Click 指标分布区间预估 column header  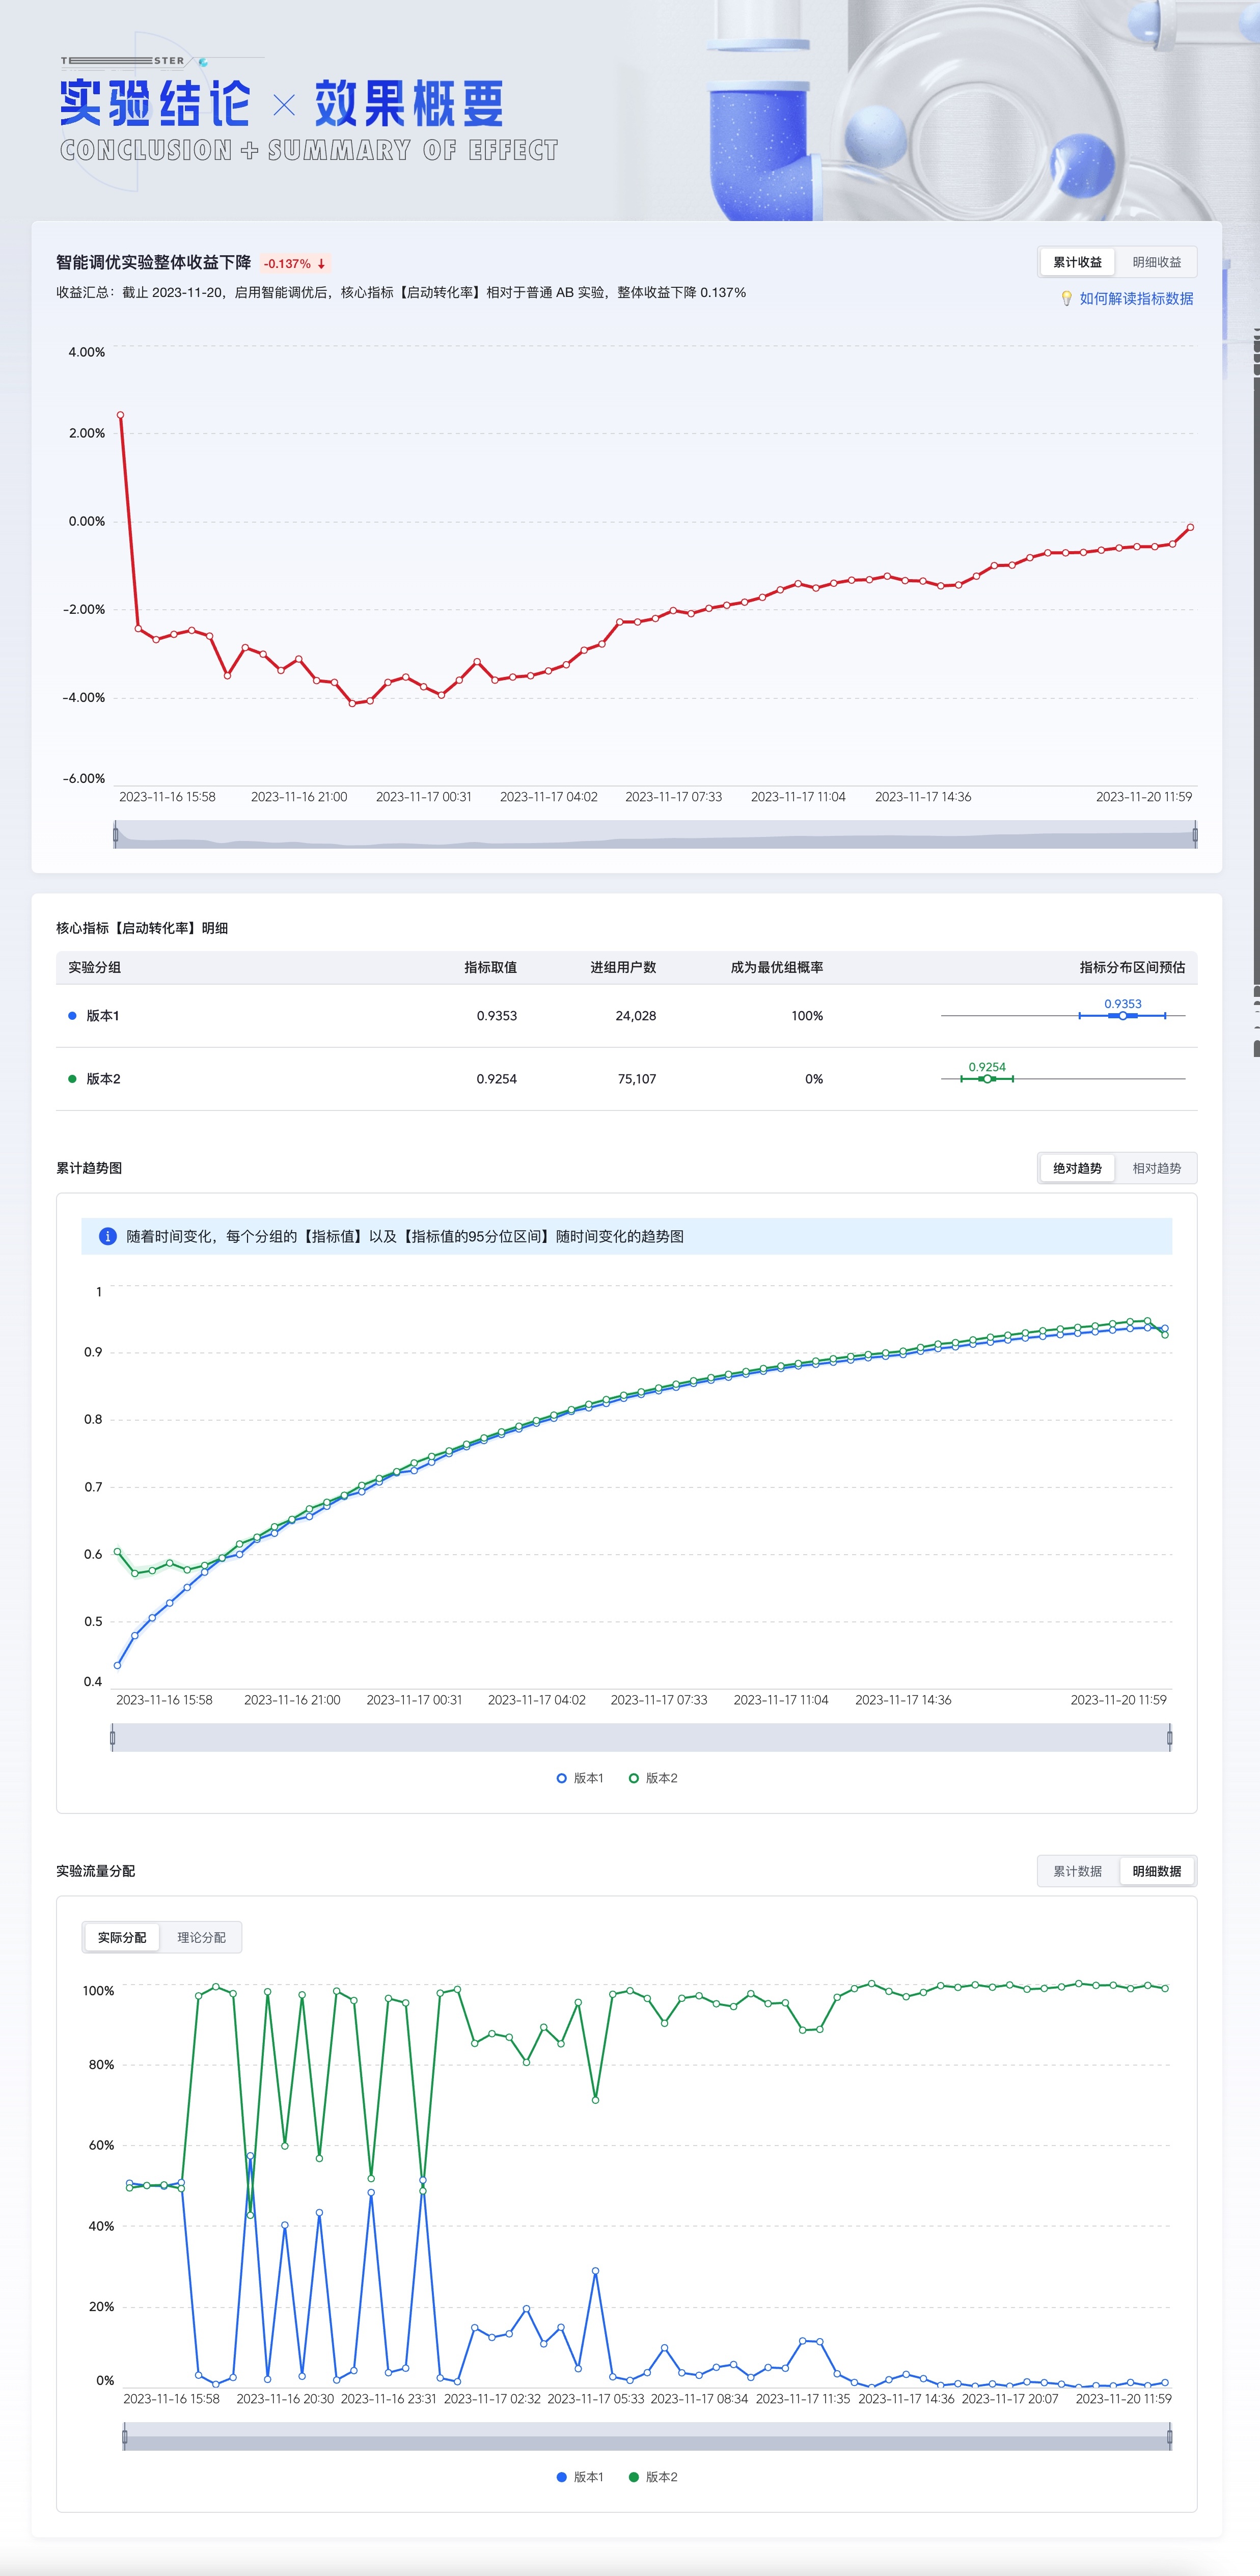(x=1132, y=967)
